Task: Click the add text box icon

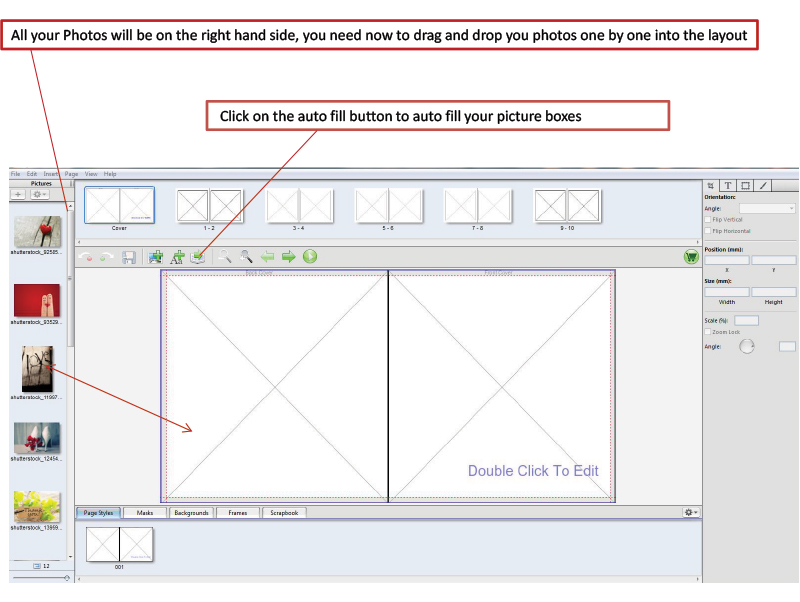Action: (x=177, y=257)
